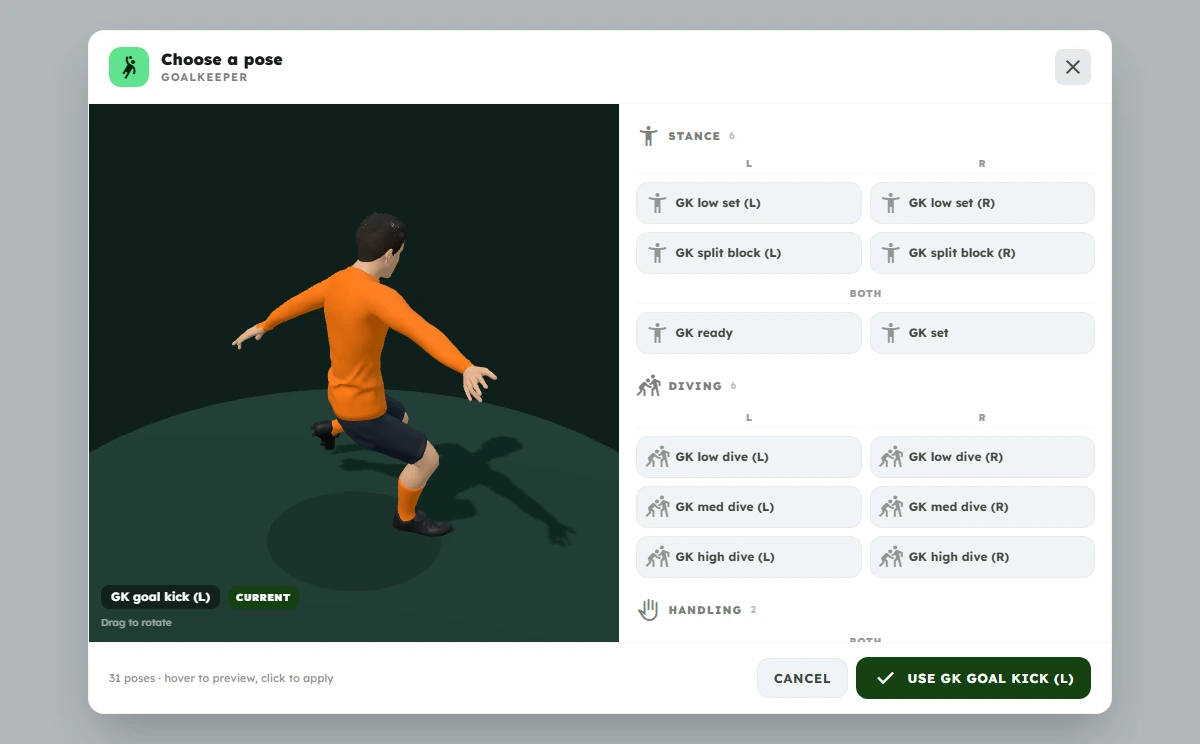
Task: Choose GK split block (L) pose
Action: [749, 253]
